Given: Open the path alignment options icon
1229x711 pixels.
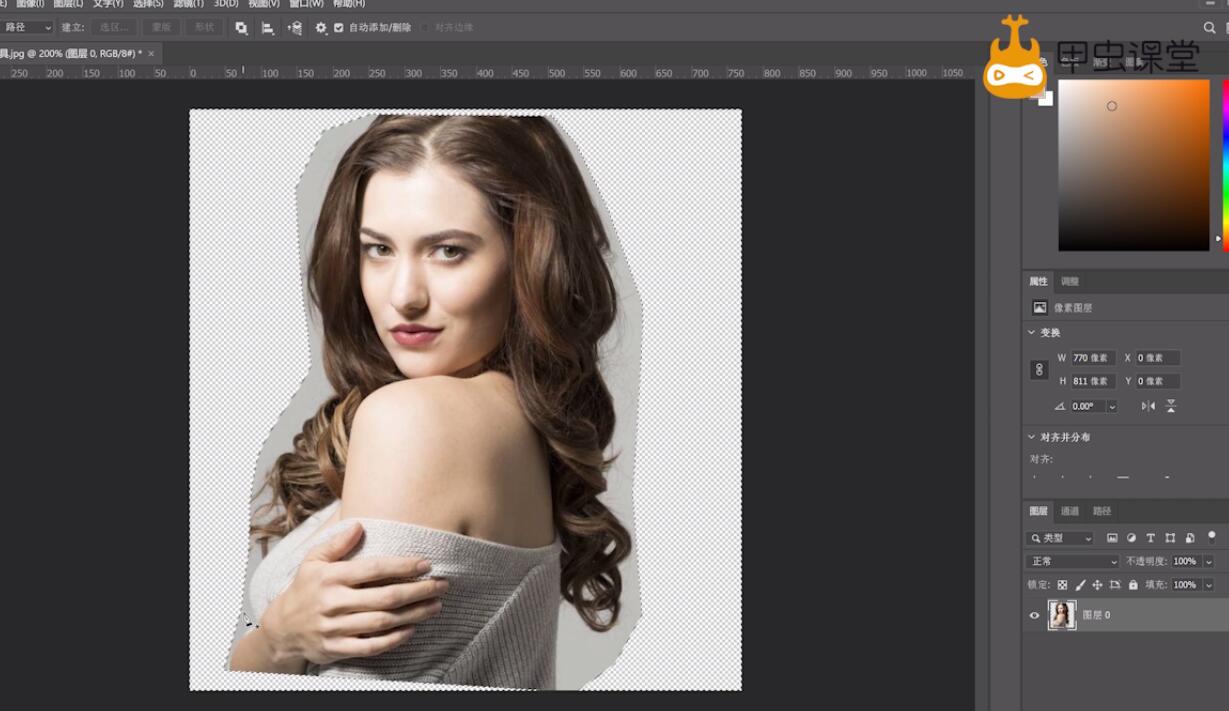Looking at the screenshot, I should pyautogui.click(x=268, y=28).
